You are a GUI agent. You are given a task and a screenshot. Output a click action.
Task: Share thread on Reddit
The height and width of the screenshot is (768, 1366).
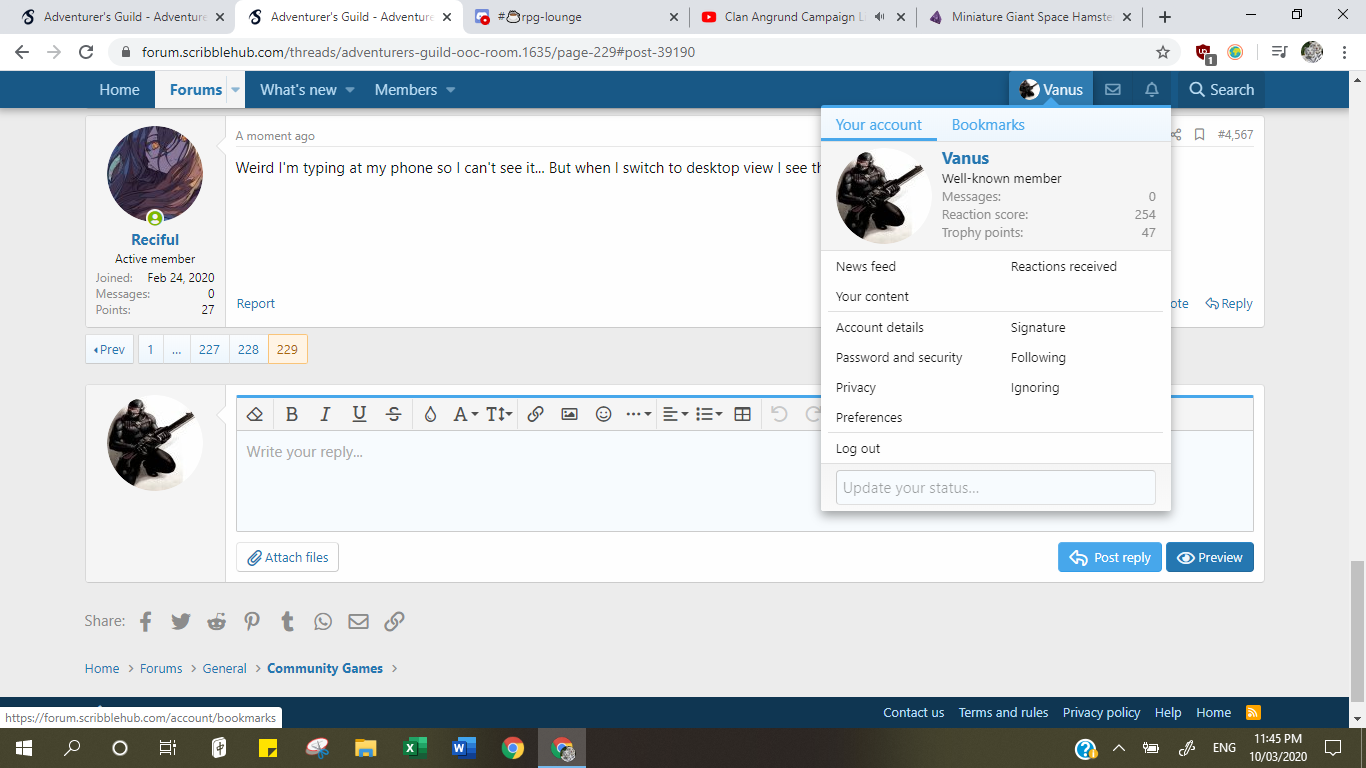click(216, 621)
